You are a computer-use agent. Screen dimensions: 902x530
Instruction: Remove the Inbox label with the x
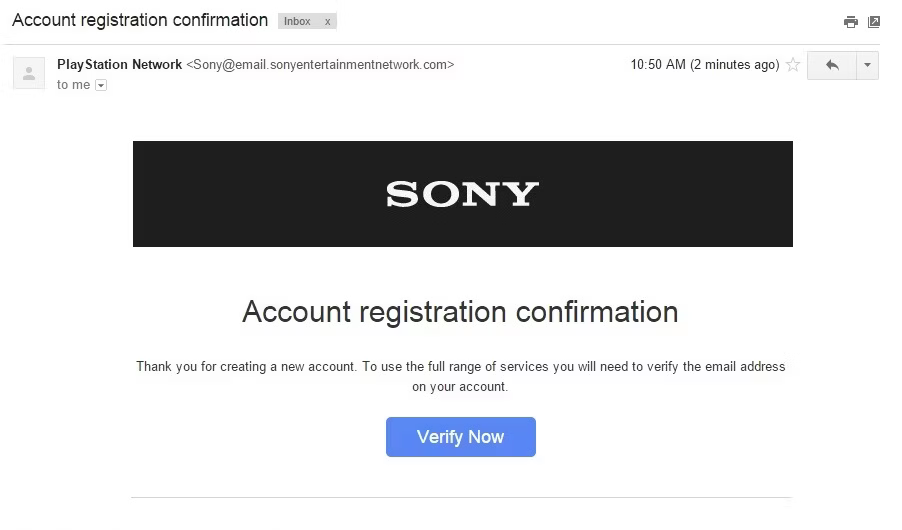click(327, 21)
